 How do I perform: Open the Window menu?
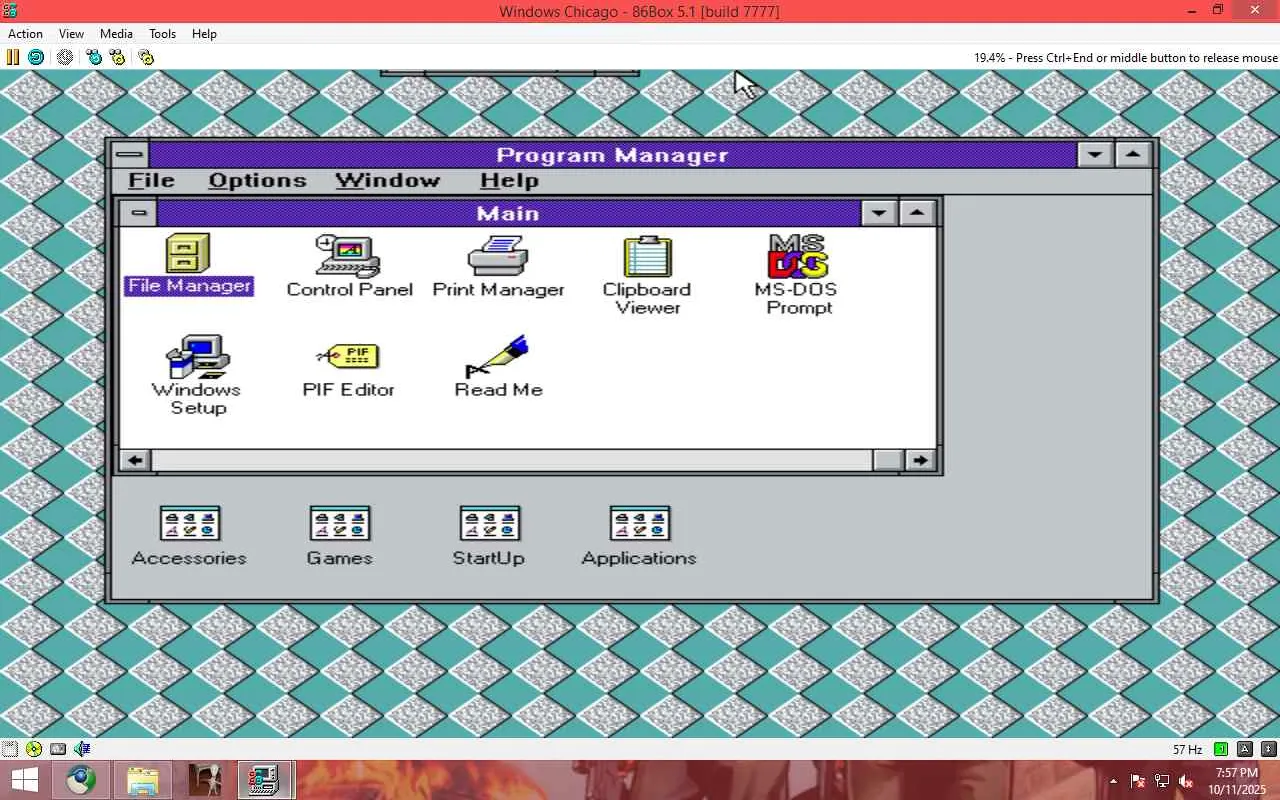coord(388,181)
